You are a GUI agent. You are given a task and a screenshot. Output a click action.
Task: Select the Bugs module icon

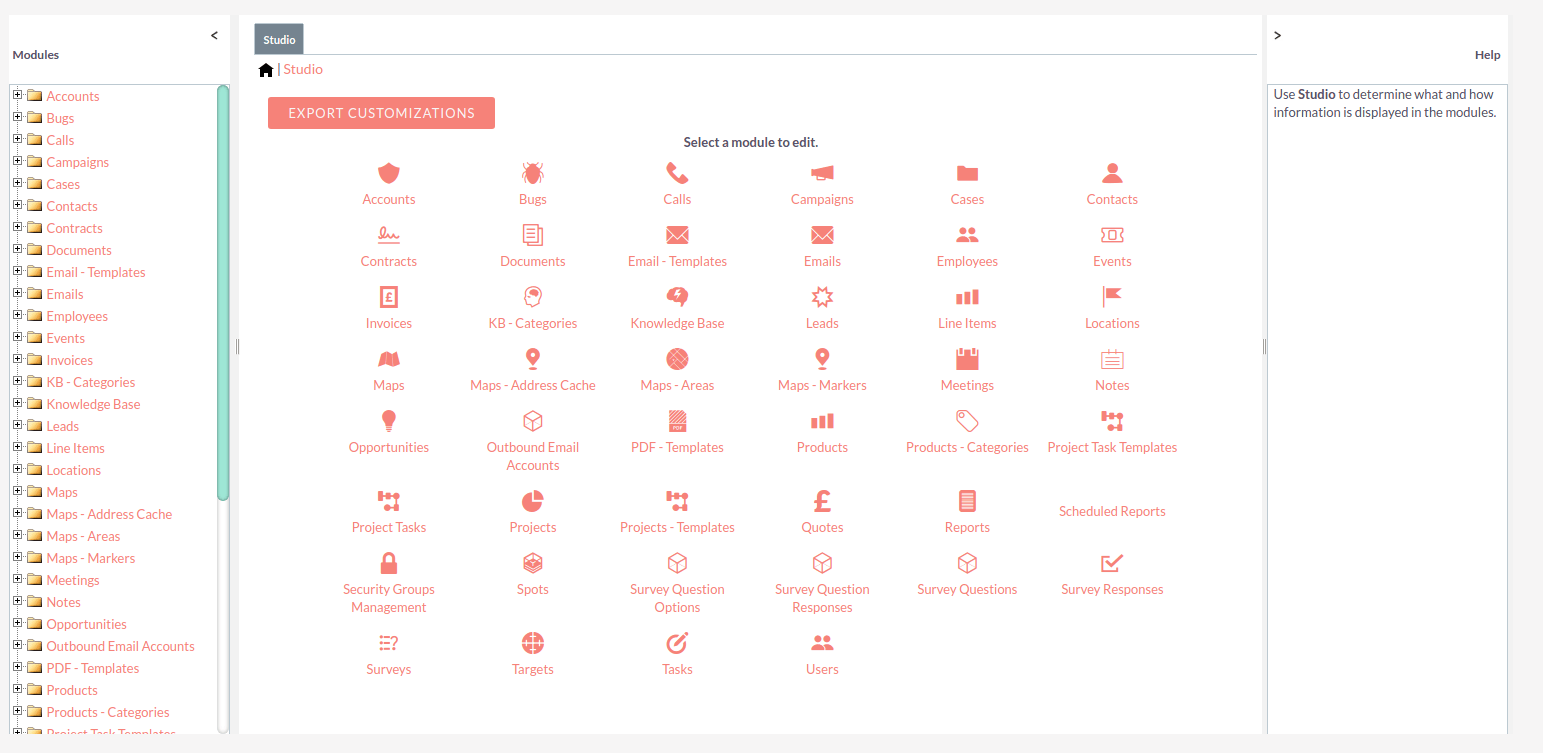[x=532, y=172]
